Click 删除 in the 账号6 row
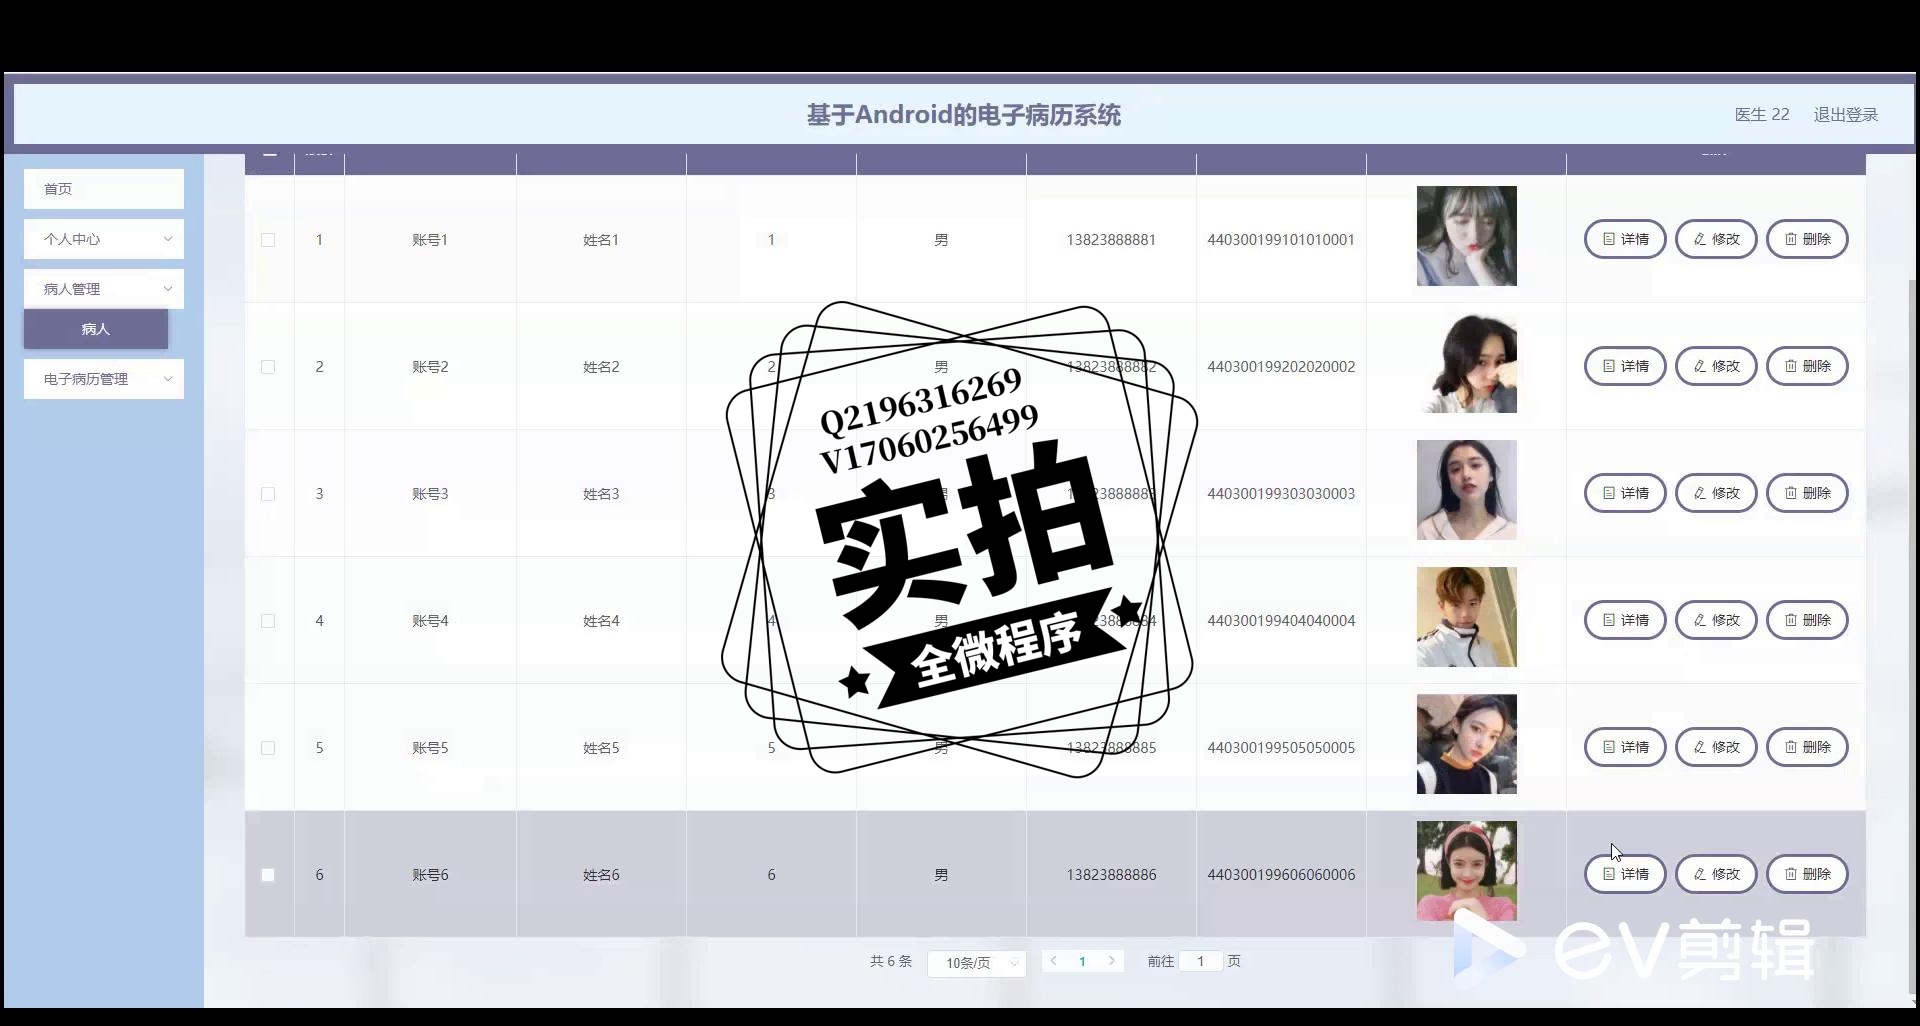 click(1807, 874)
